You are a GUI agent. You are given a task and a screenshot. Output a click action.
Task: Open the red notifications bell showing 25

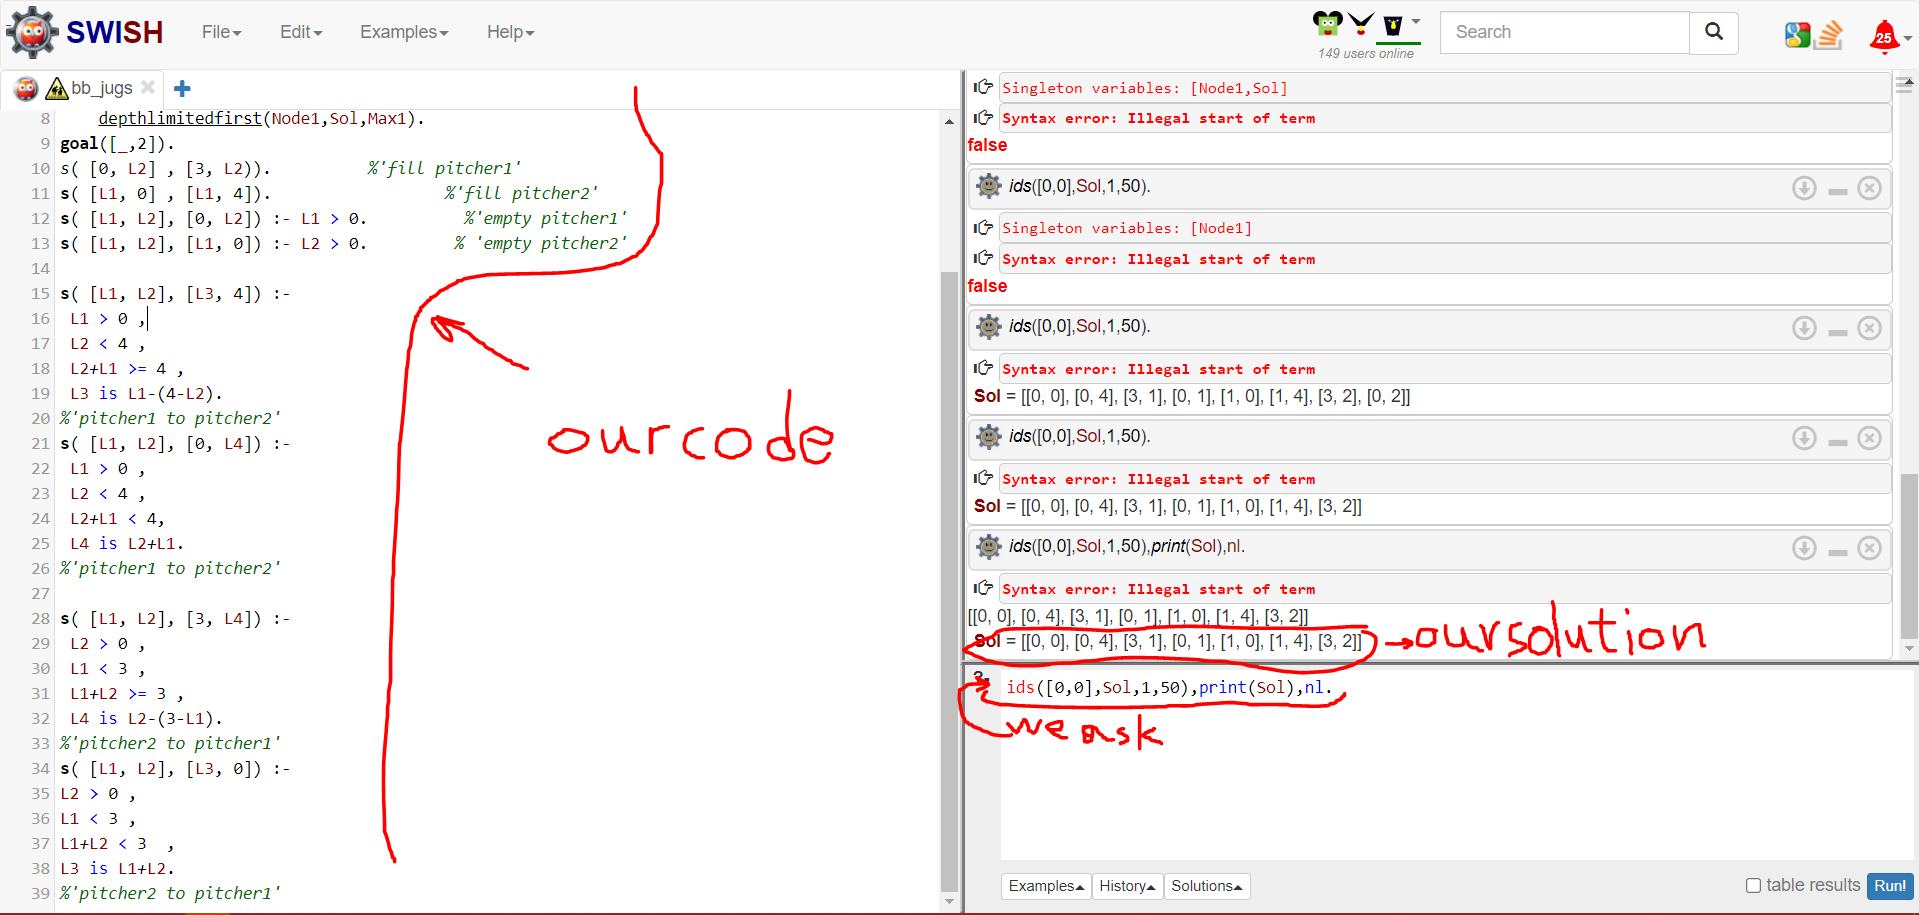tap(1883, 35)
